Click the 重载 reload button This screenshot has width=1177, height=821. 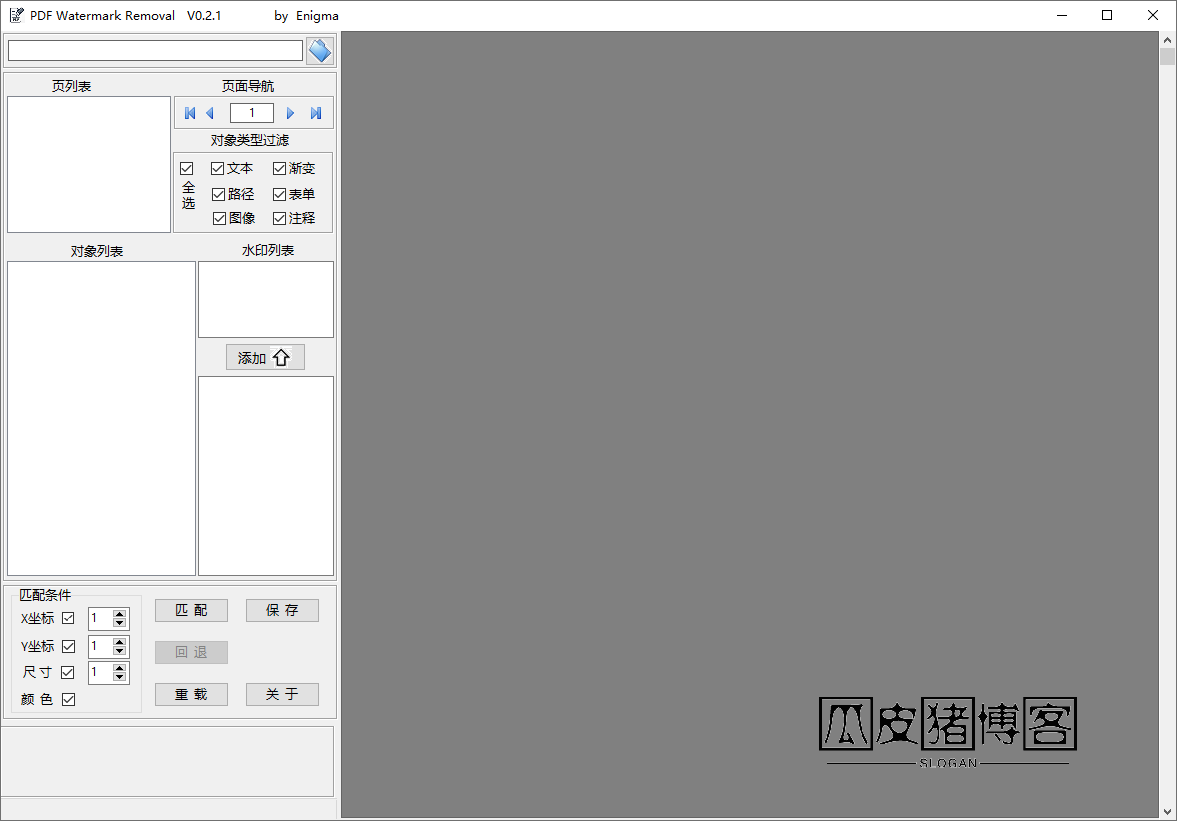point(191,694)
